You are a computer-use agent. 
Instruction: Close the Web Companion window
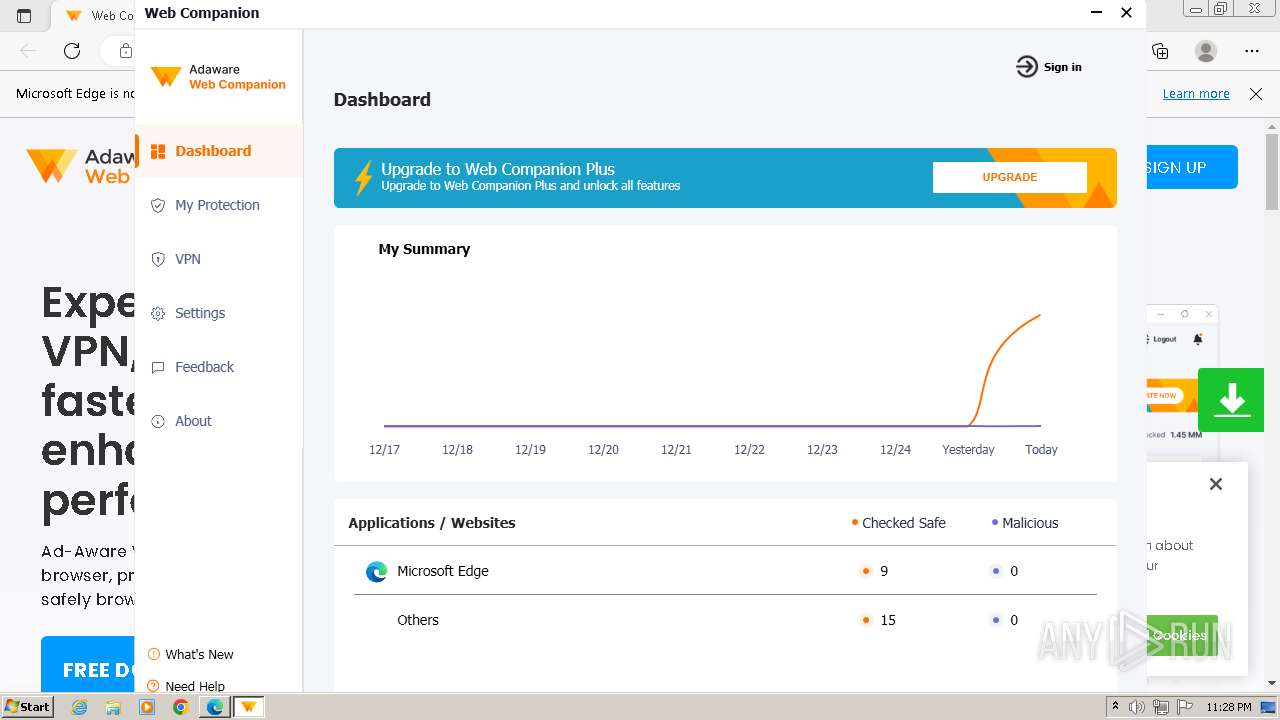(x=1126, y=13)
